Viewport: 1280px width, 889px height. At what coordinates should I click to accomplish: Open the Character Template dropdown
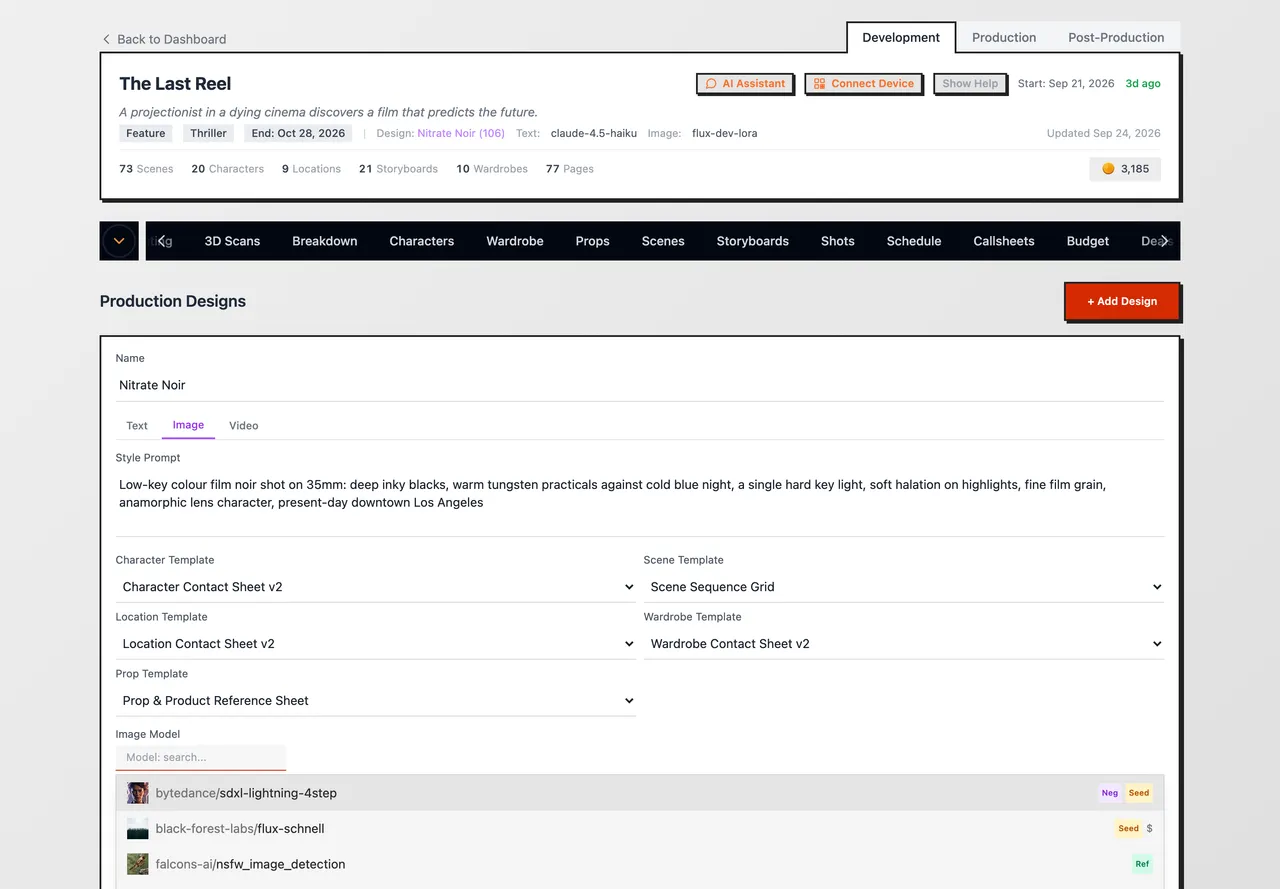pyautogui.click(x=376, y=587)
